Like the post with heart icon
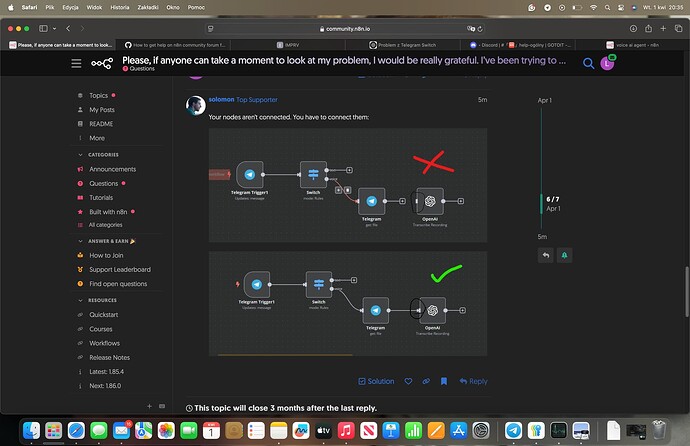Image resolution: width=690 pixels, height=446 pixels. click(408, 381)
